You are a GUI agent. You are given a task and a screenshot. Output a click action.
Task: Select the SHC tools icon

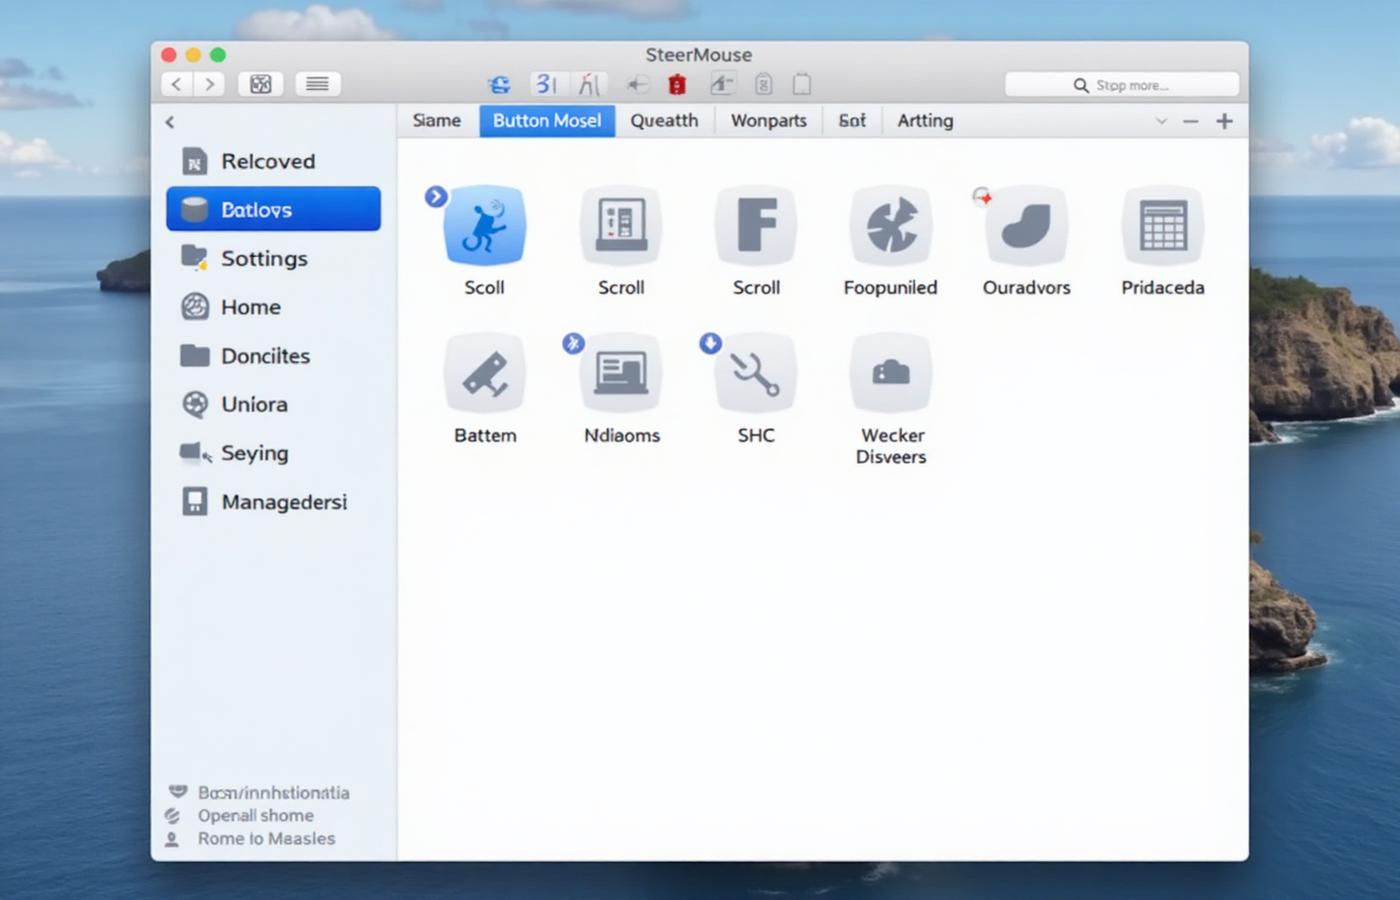coord(756,374)
